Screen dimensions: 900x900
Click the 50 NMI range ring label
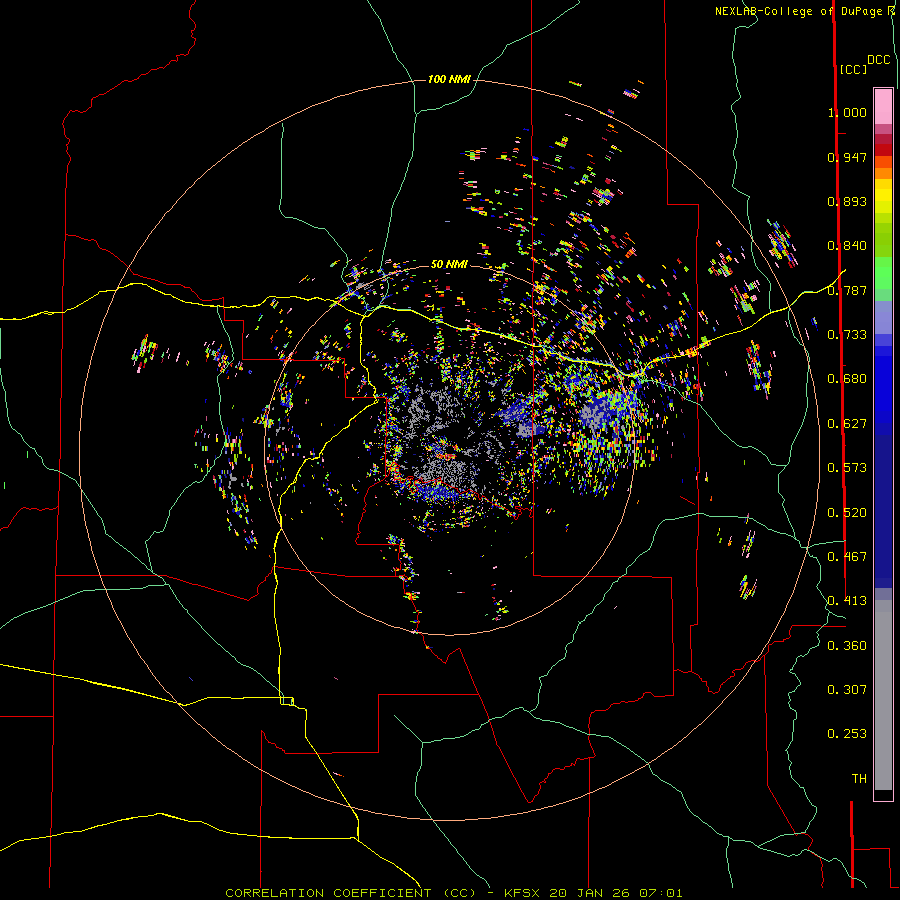tap(449, 264)
